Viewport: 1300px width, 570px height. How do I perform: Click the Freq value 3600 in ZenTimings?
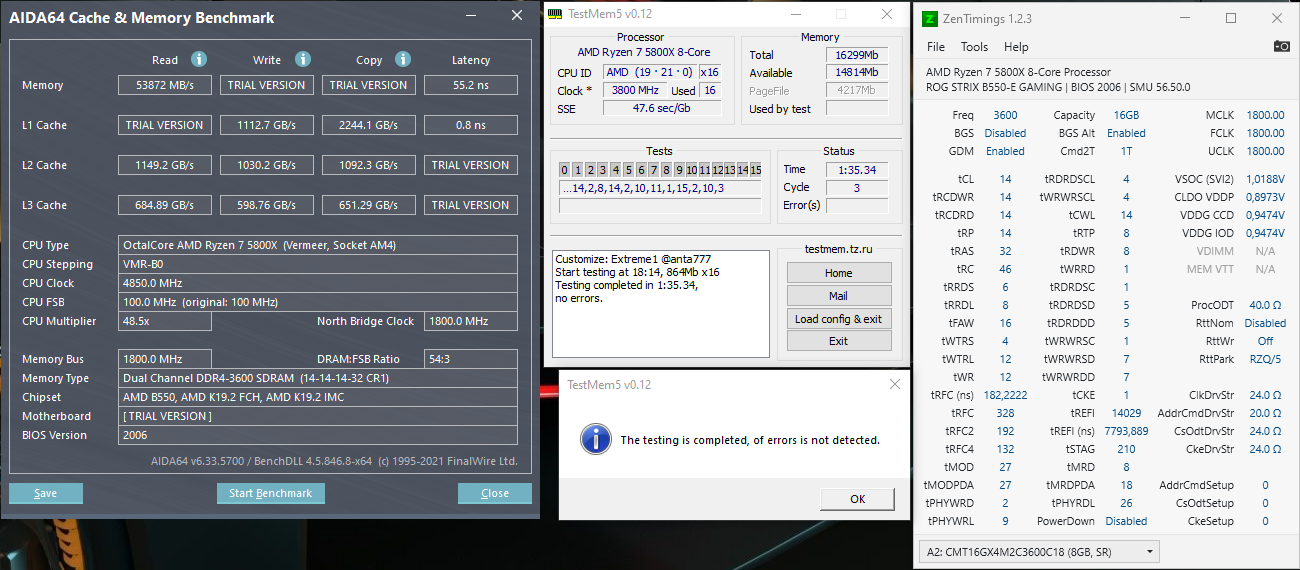pyautogui.click(x=1005, y=115)
